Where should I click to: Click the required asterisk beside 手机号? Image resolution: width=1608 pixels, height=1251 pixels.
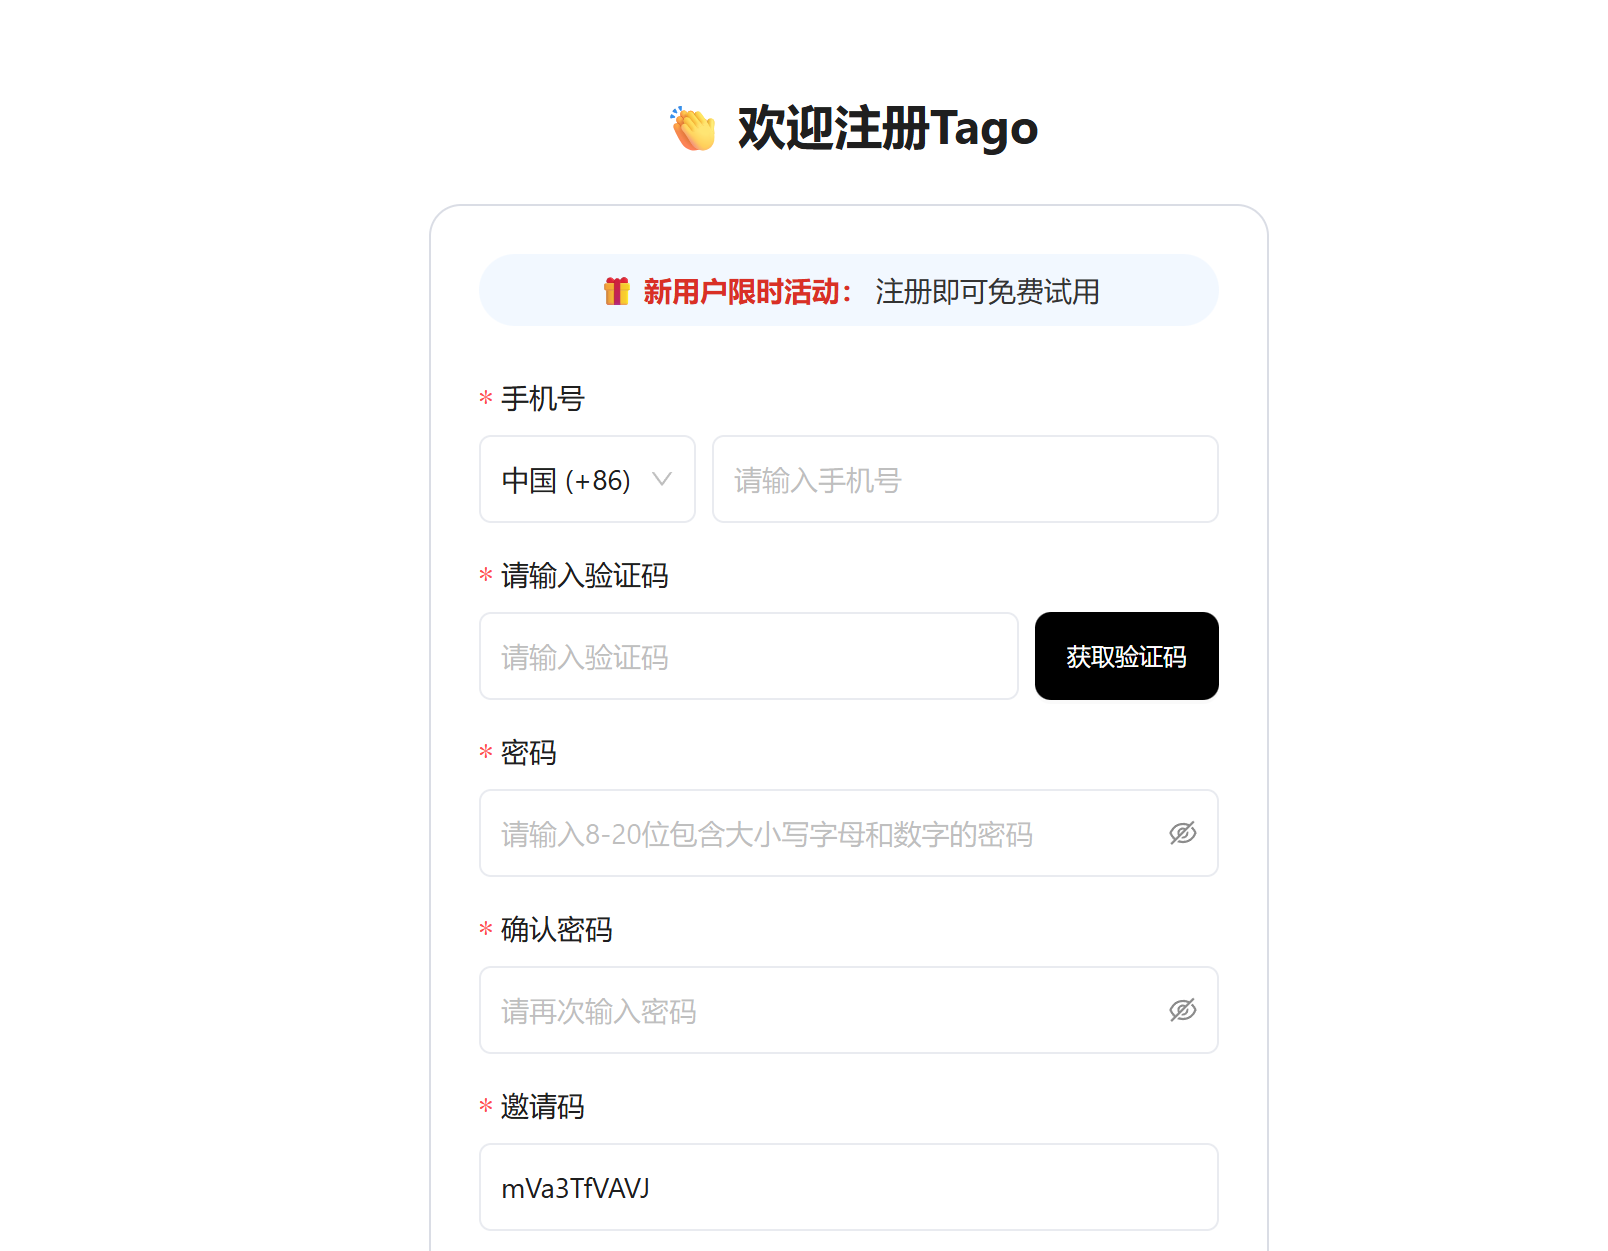485,399
